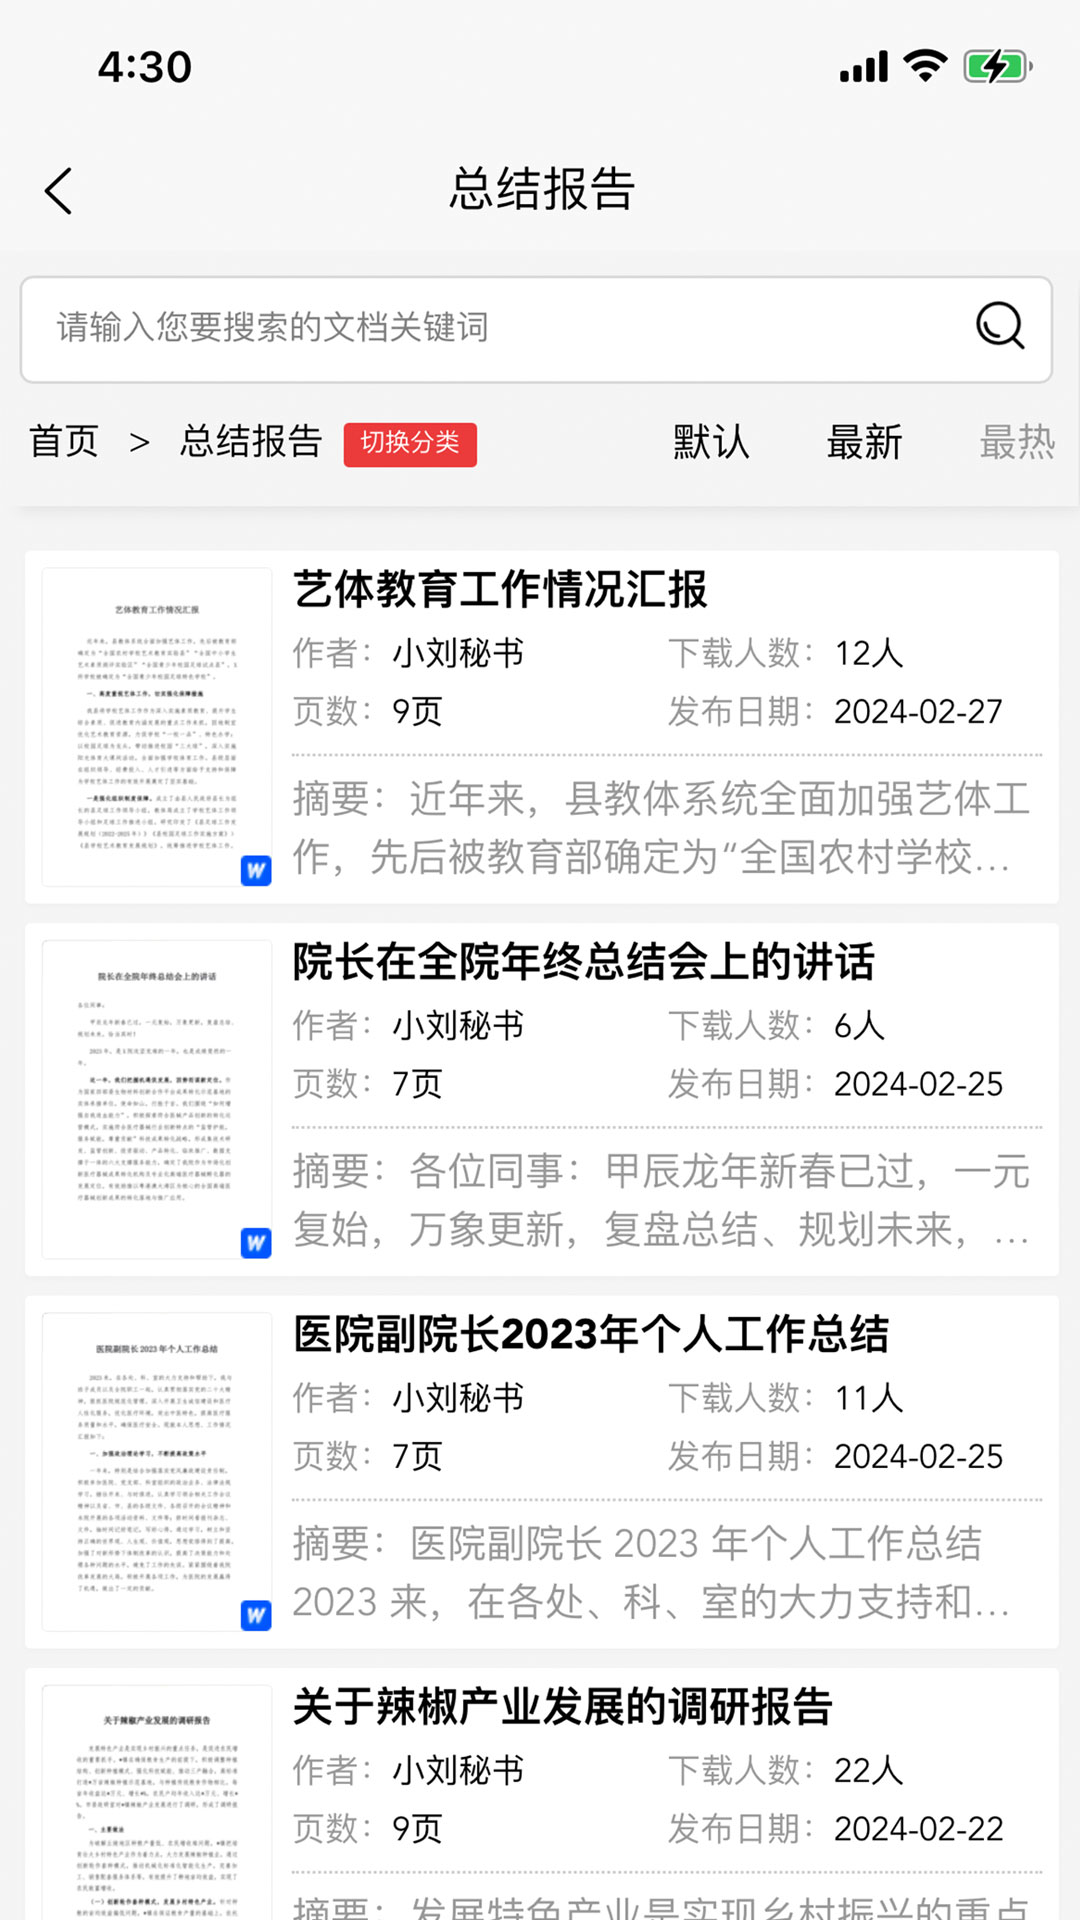Tap the cellular signal icon
Image resolution: width=1080 pixels, height=1920 pixels.
864,67
